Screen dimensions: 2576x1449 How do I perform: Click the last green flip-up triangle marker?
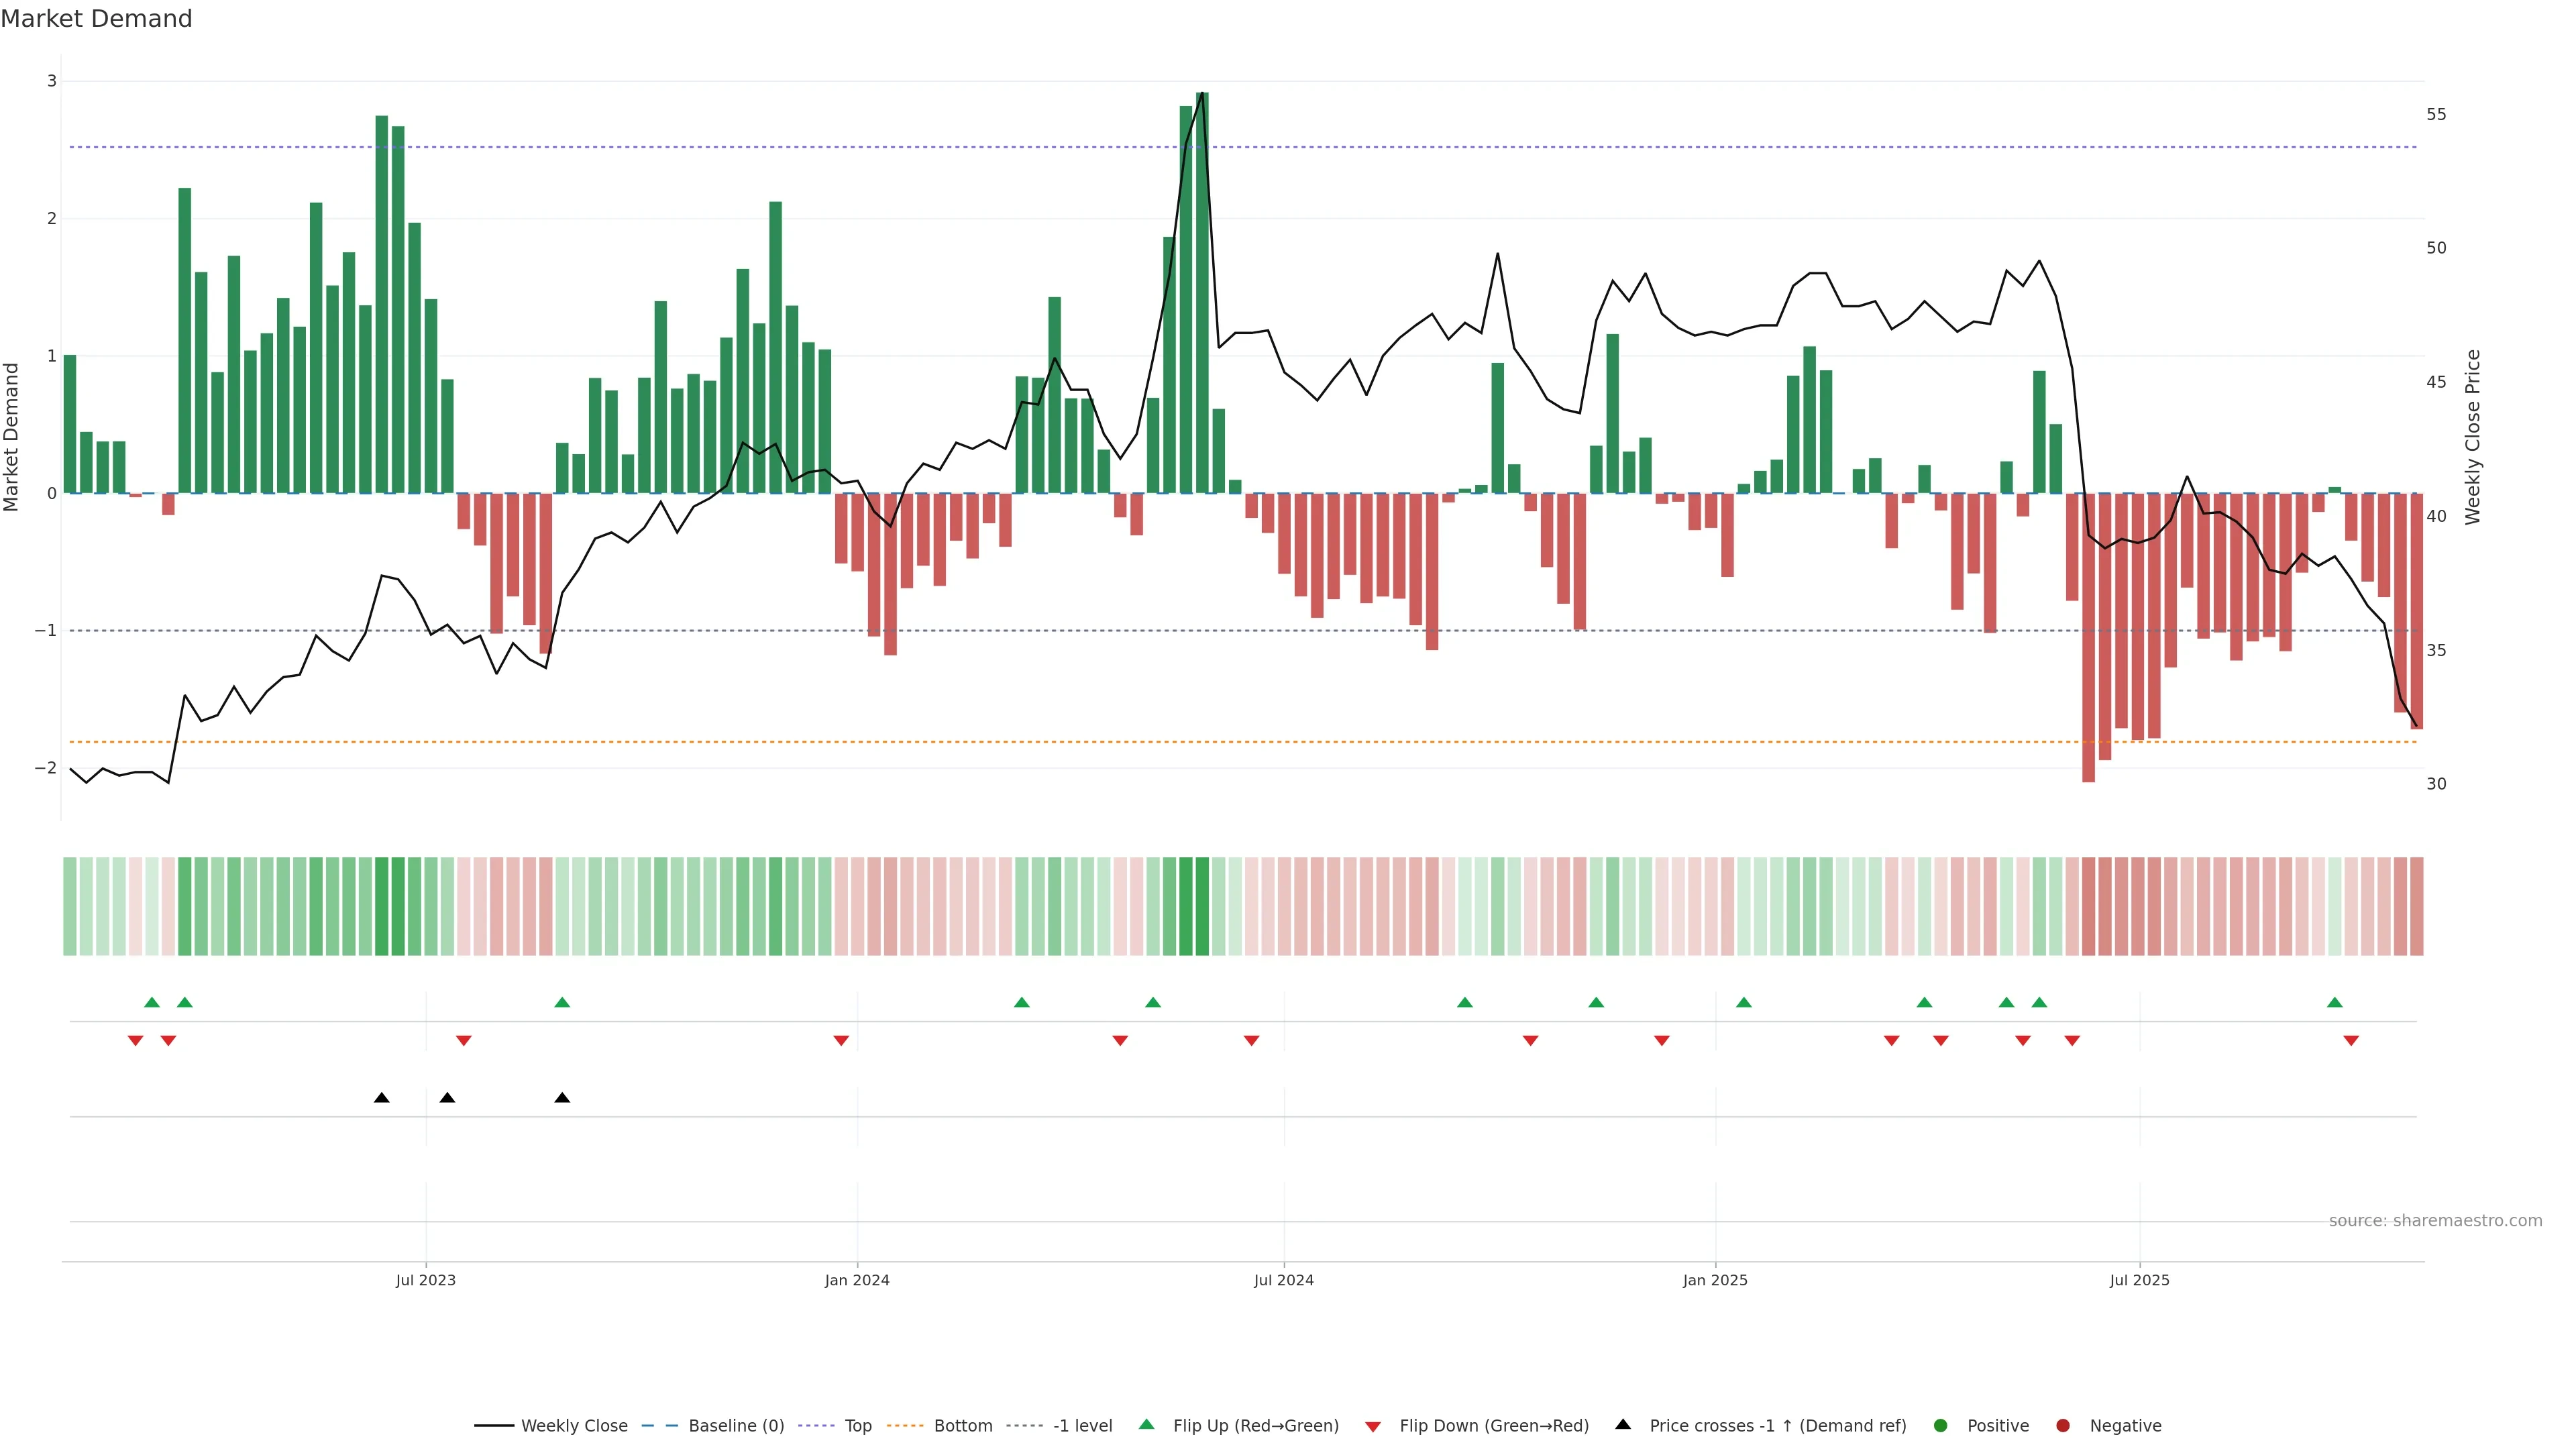[2335, 1002]
